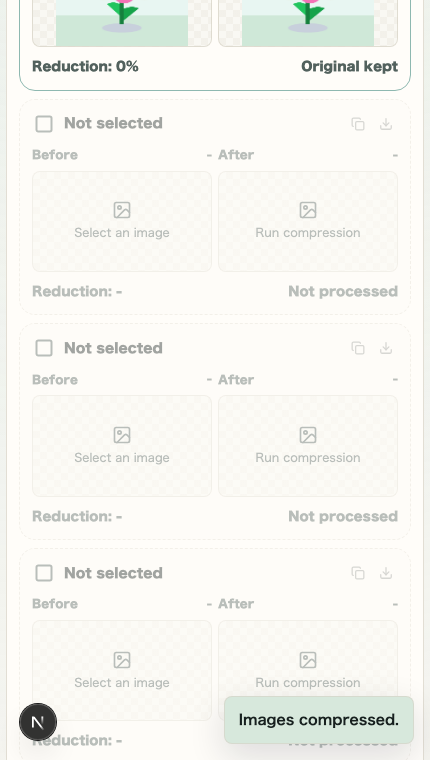Click copy icon in second Not selected card

[x=358, y=348]
